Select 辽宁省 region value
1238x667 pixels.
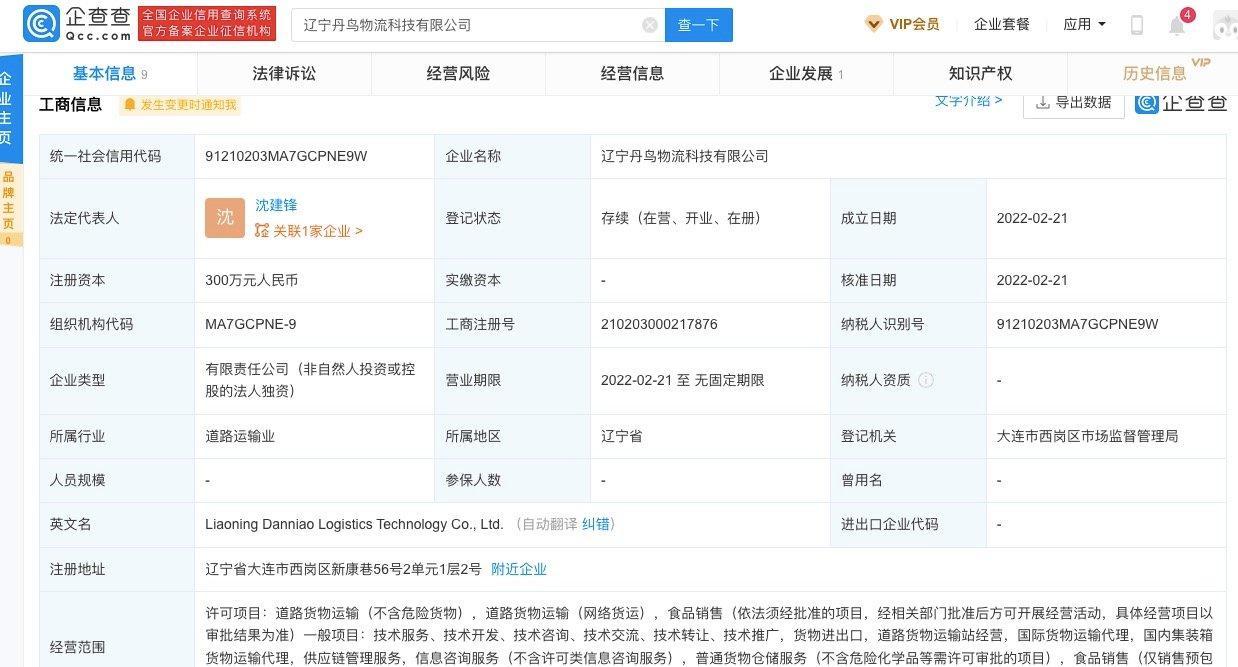point(621,436)
